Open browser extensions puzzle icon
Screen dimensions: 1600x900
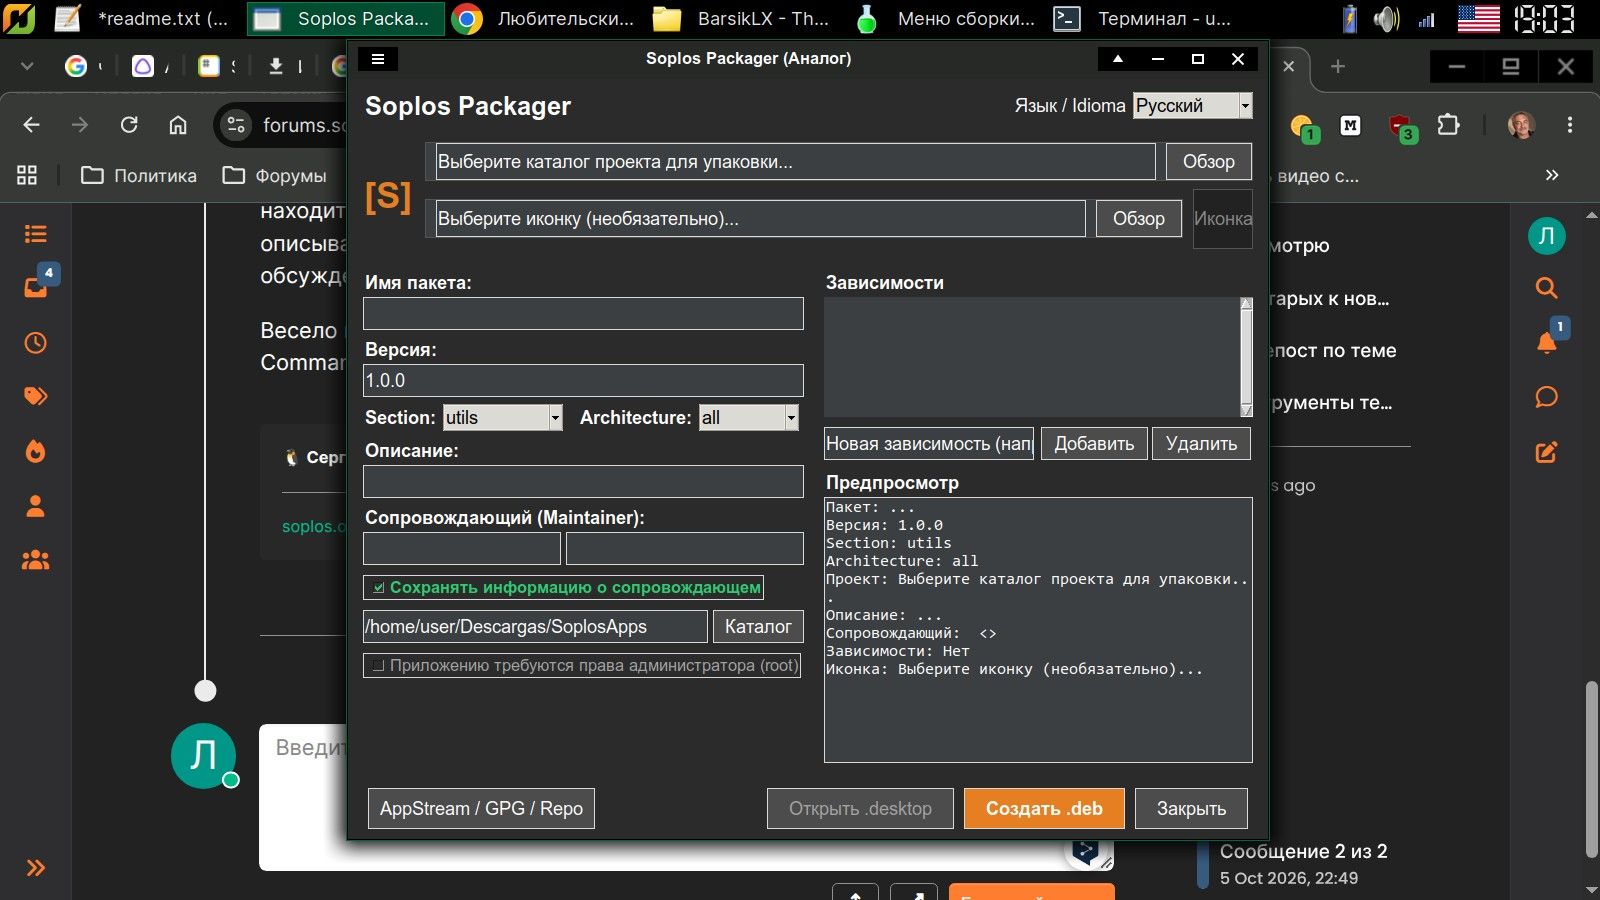pyautogui.click(x=1448, y=125)
